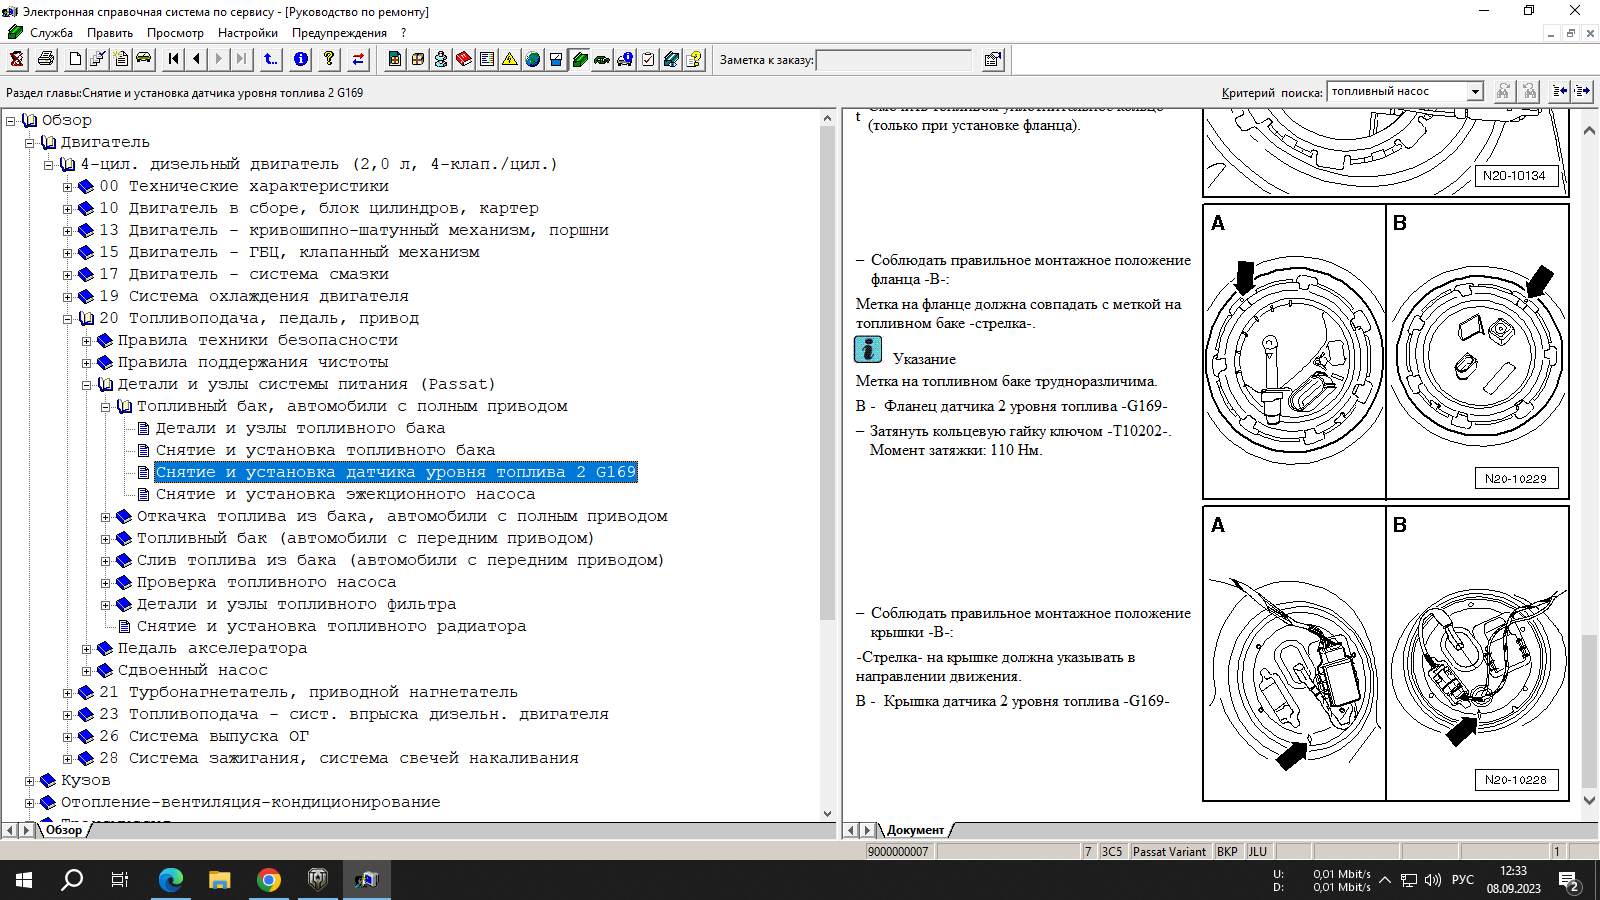The width and height of the screenshot is (1600, 900).
Task: Select 'Снятие и установка топливного бака'
Action: point(325,450)
